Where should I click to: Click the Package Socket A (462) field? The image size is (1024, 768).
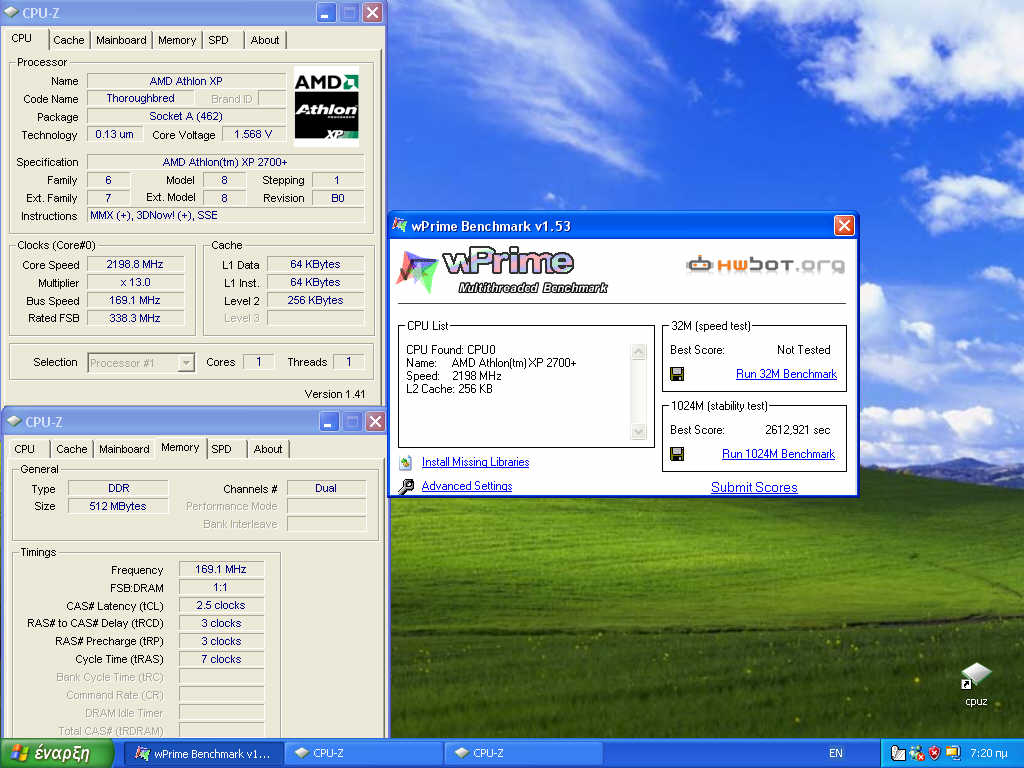coord(186,116)
